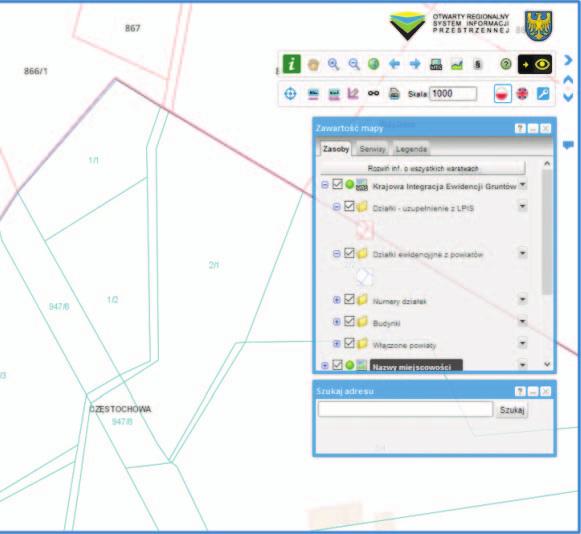Viewport: 581px width, 534px height.
Task: Collapse Krajowa Integracja Ewidencji Gruntów tree node
Action: [325, 185]
